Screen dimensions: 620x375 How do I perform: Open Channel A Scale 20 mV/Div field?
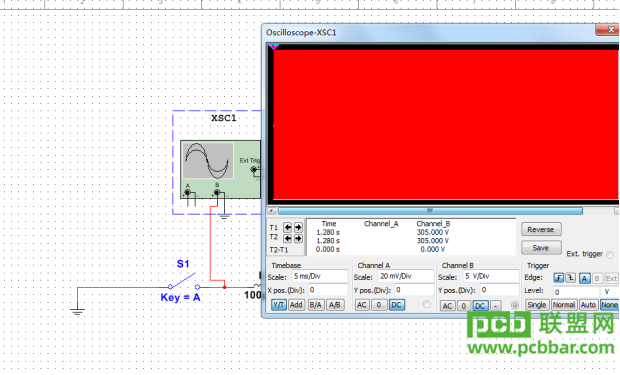tap(406, 276)
